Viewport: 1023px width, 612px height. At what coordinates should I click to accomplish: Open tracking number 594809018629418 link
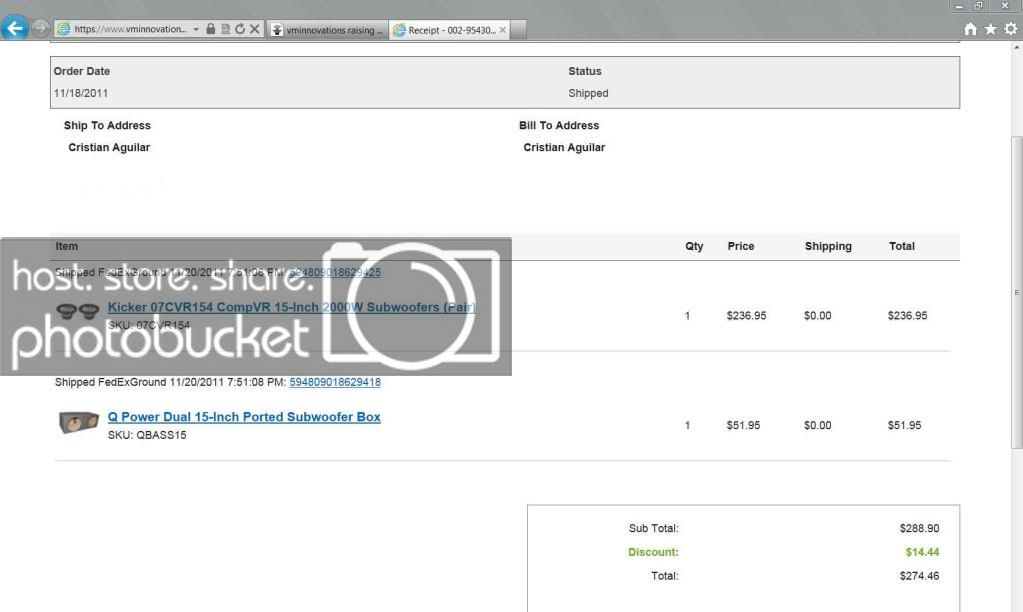335,382
